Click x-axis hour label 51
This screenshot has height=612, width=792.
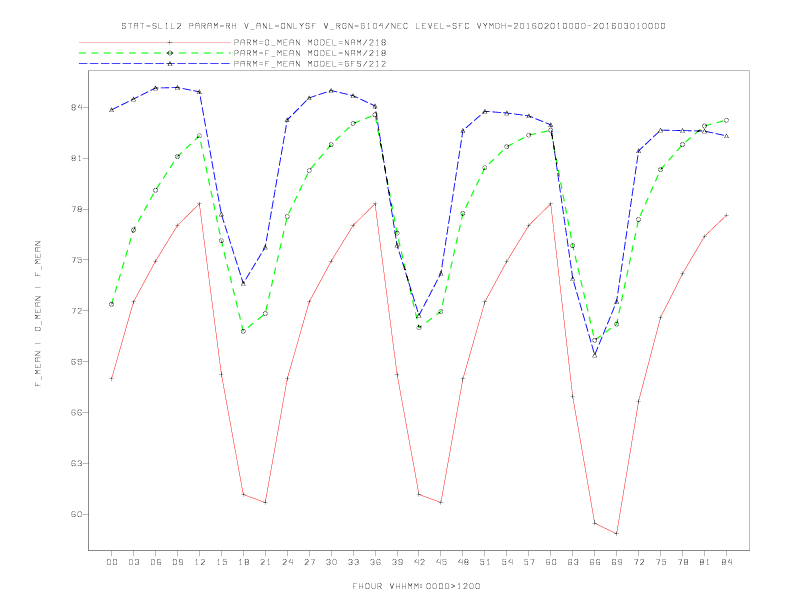pos(485,562)
